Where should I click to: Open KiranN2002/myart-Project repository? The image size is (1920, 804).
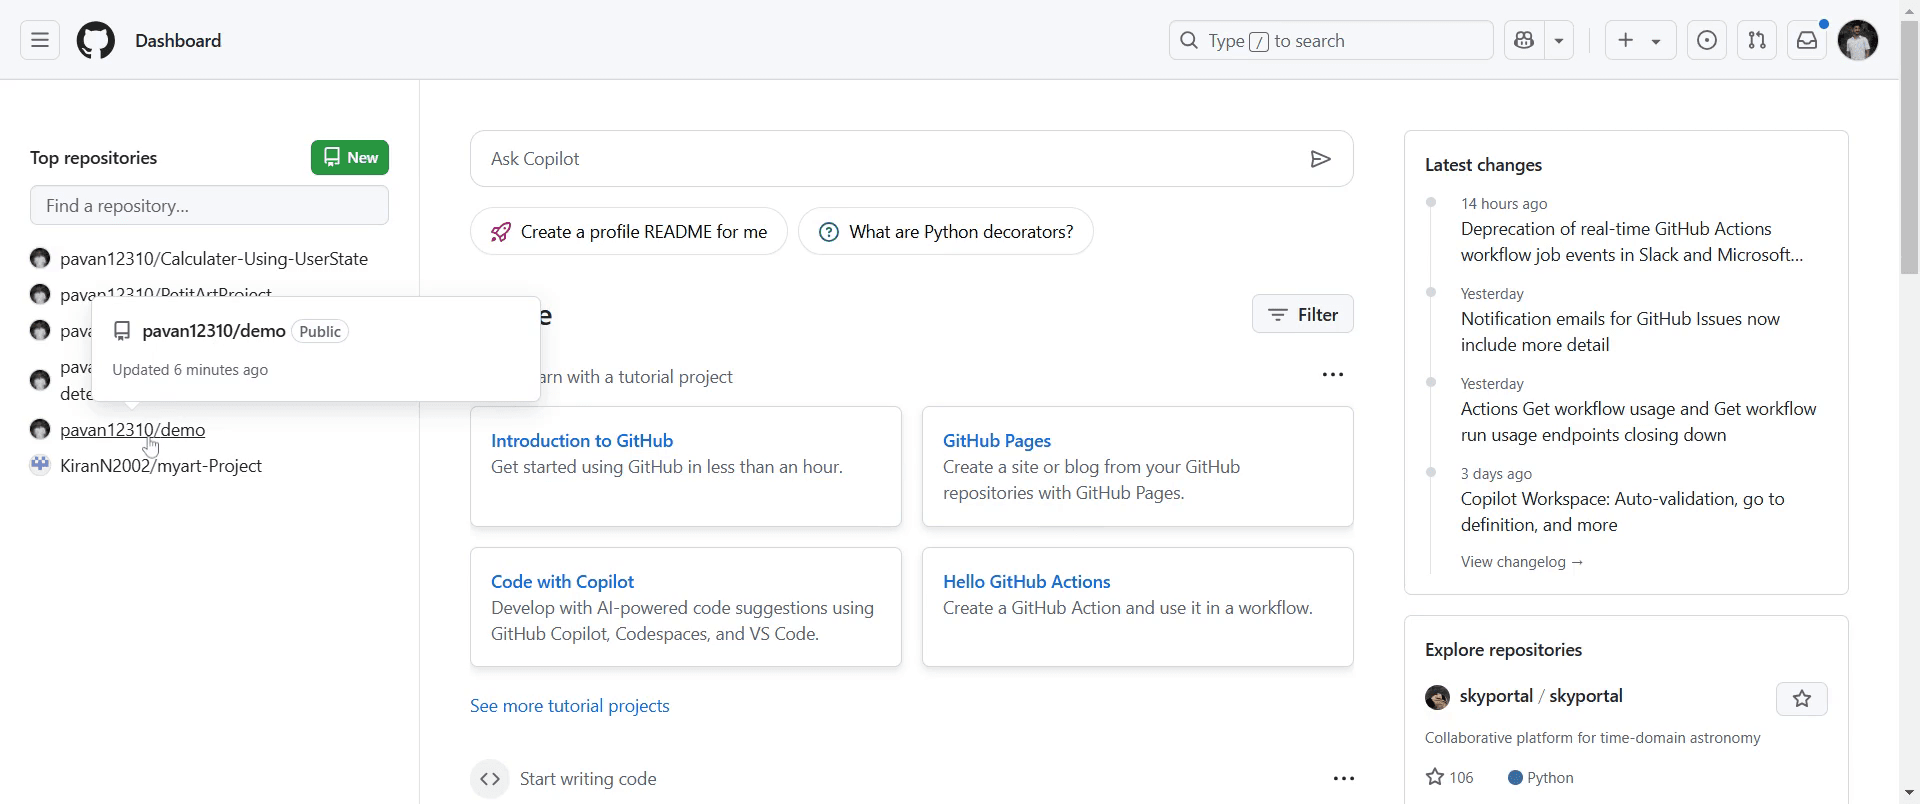[x=161, y=466]
